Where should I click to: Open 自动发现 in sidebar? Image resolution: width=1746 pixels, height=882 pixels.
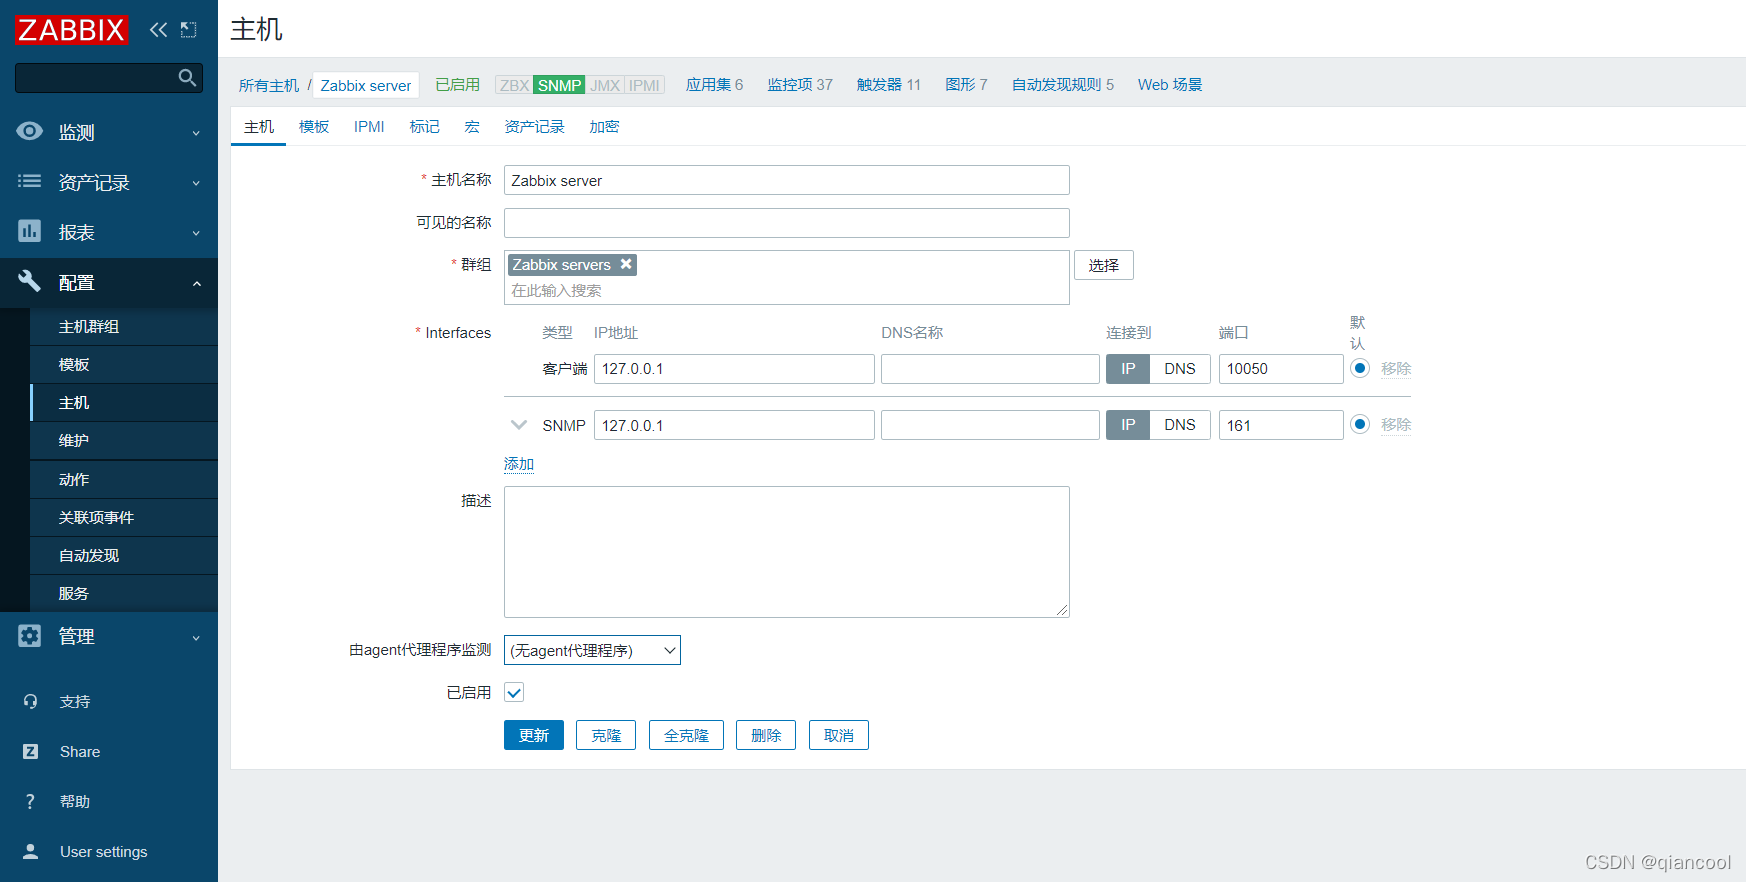[x=124, y=556]
